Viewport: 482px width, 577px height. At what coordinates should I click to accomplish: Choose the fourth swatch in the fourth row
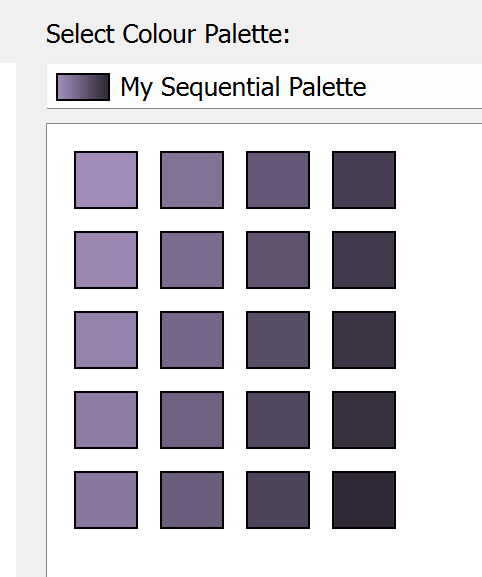[x=364, y=420]
